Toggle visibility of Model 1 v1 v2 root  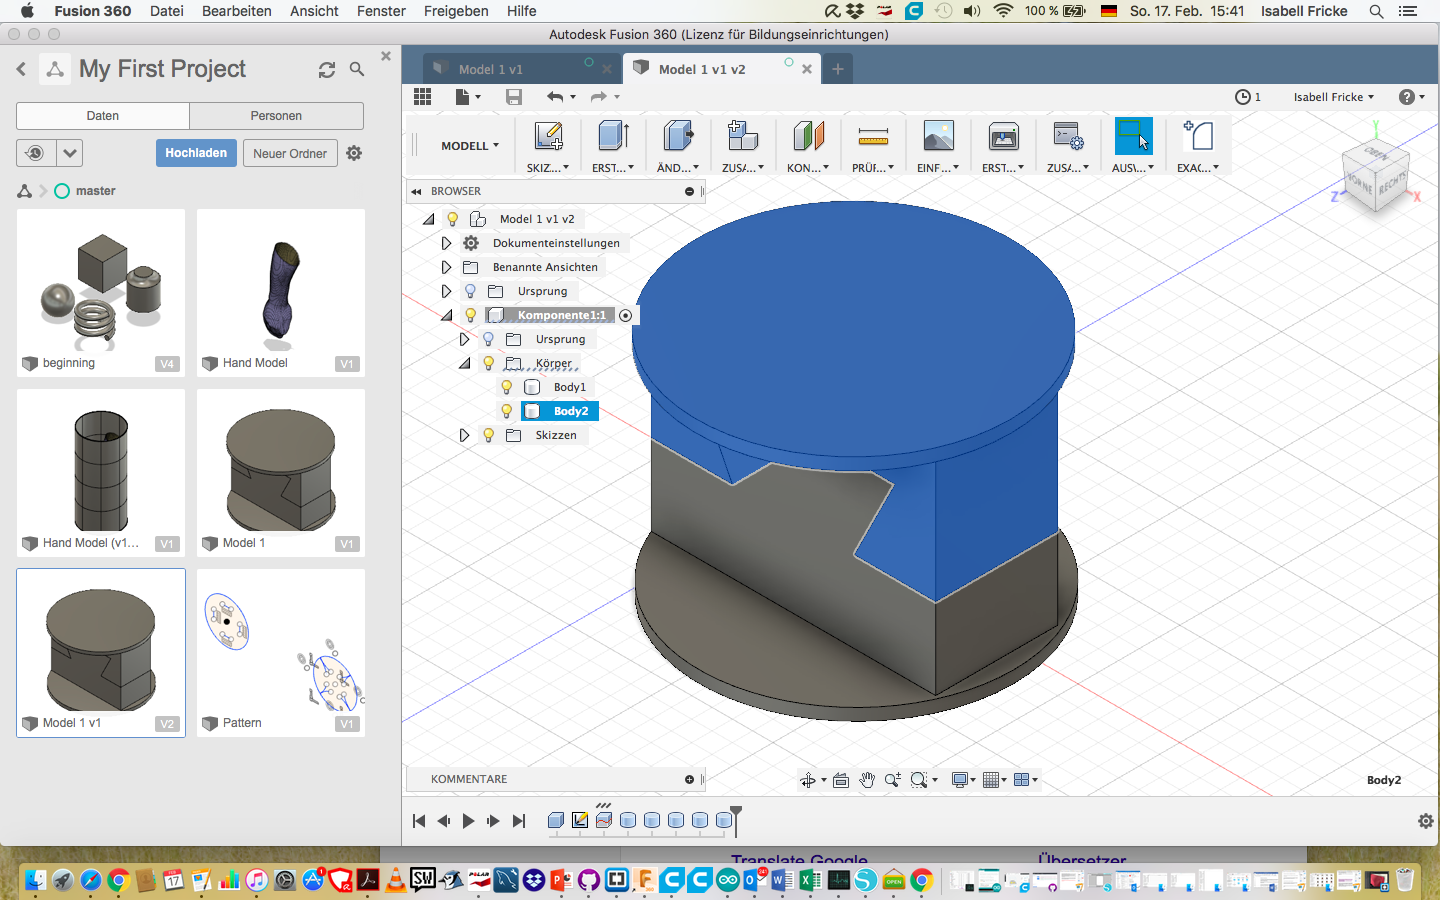[453, 219]
